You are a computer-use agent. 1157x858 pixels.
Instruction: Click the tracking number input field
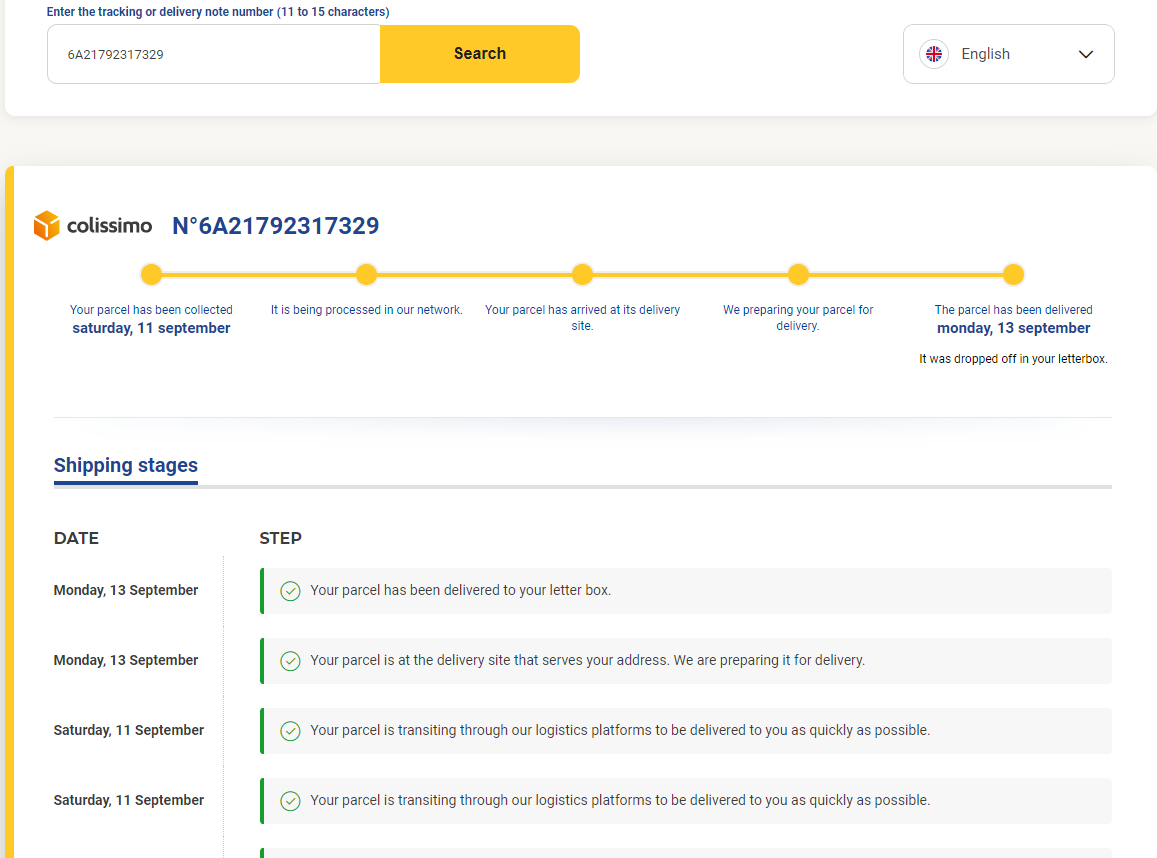(x=213, y=54)
